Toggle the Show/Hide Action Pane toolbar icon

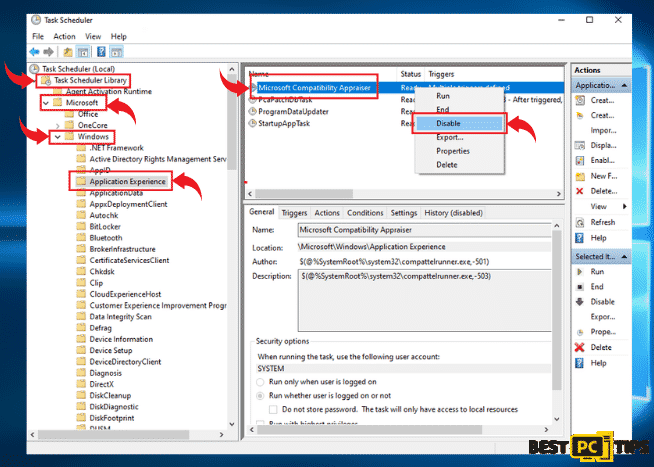tap(116, 52)
